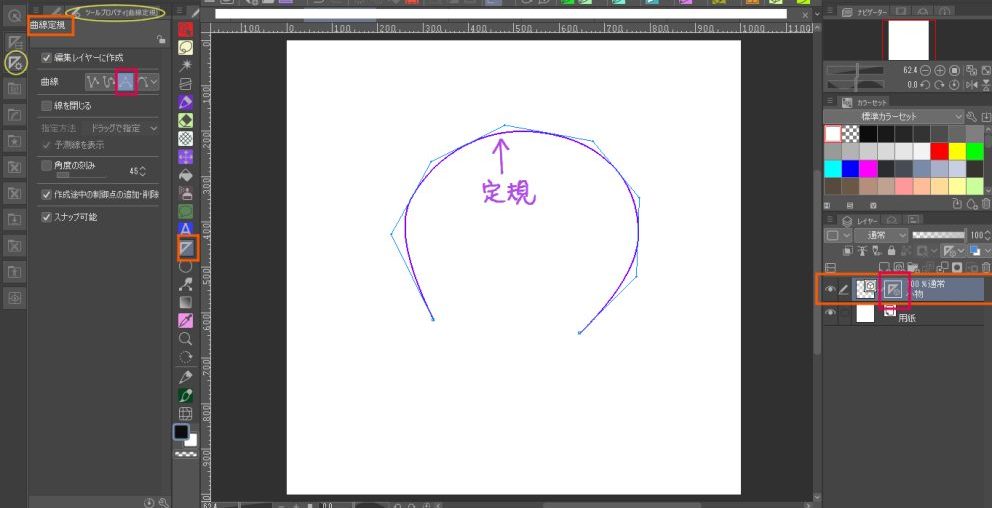Flip canvas horizontally in the navigator
Screen dimensions: 992x508
972,84
